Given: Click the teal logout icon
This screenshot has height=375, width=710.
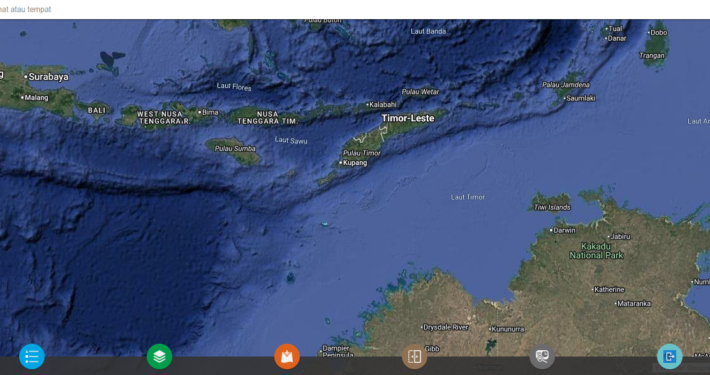Looking at the screenshot, I should coord(670,356).
